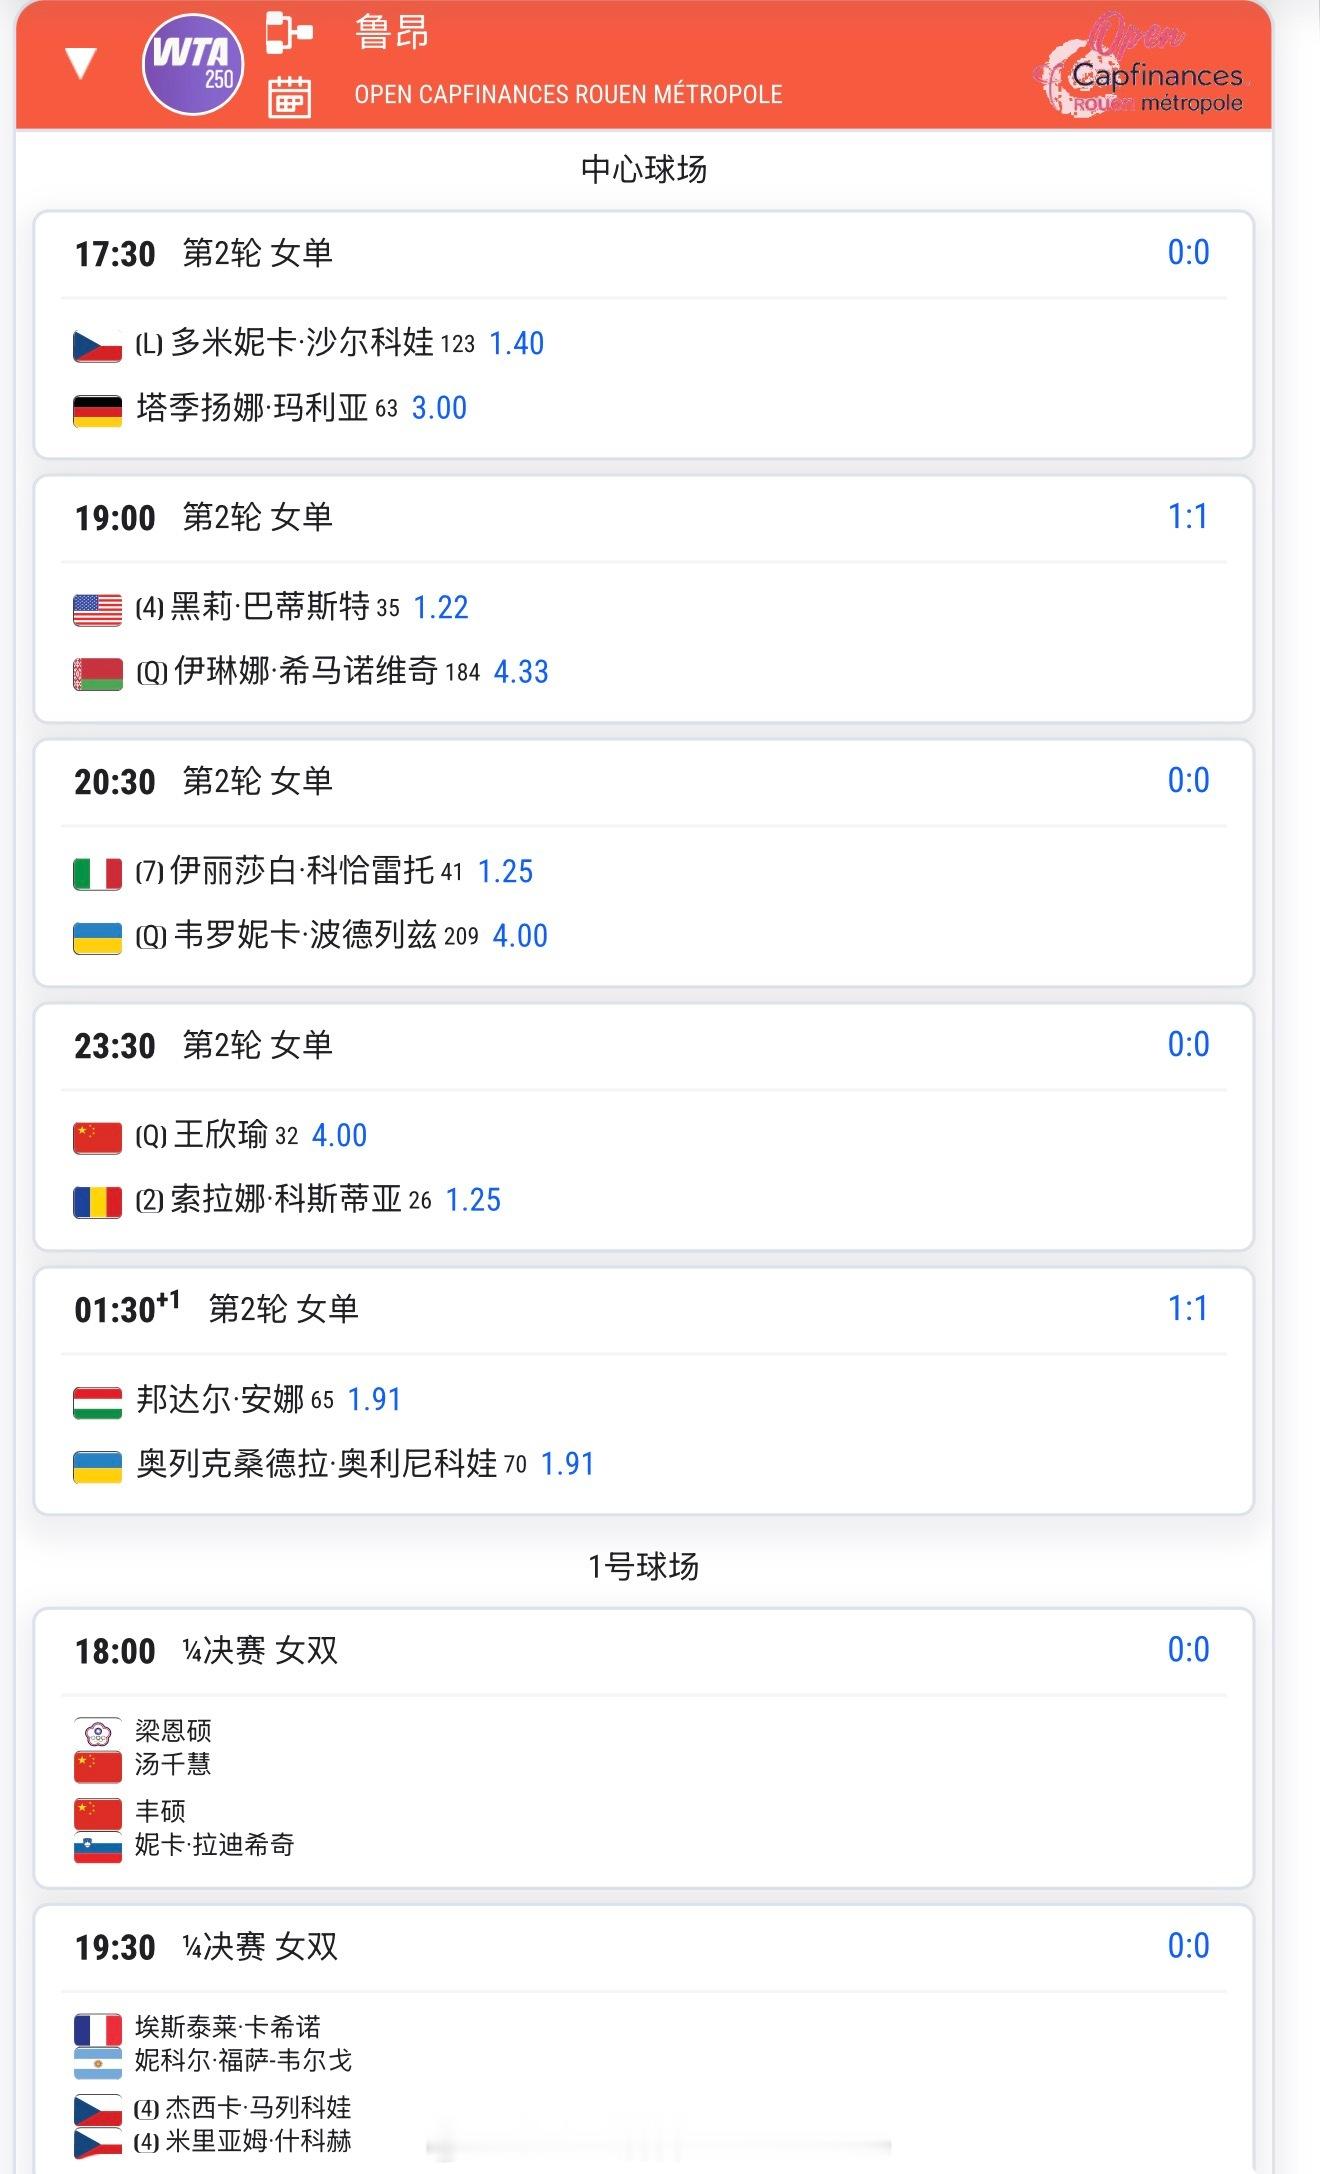The height and width of the screenshot is (2174, 1320).
Task: Open the 18:00 doubles quarterfinal match header
Action: coord(206,1650)
